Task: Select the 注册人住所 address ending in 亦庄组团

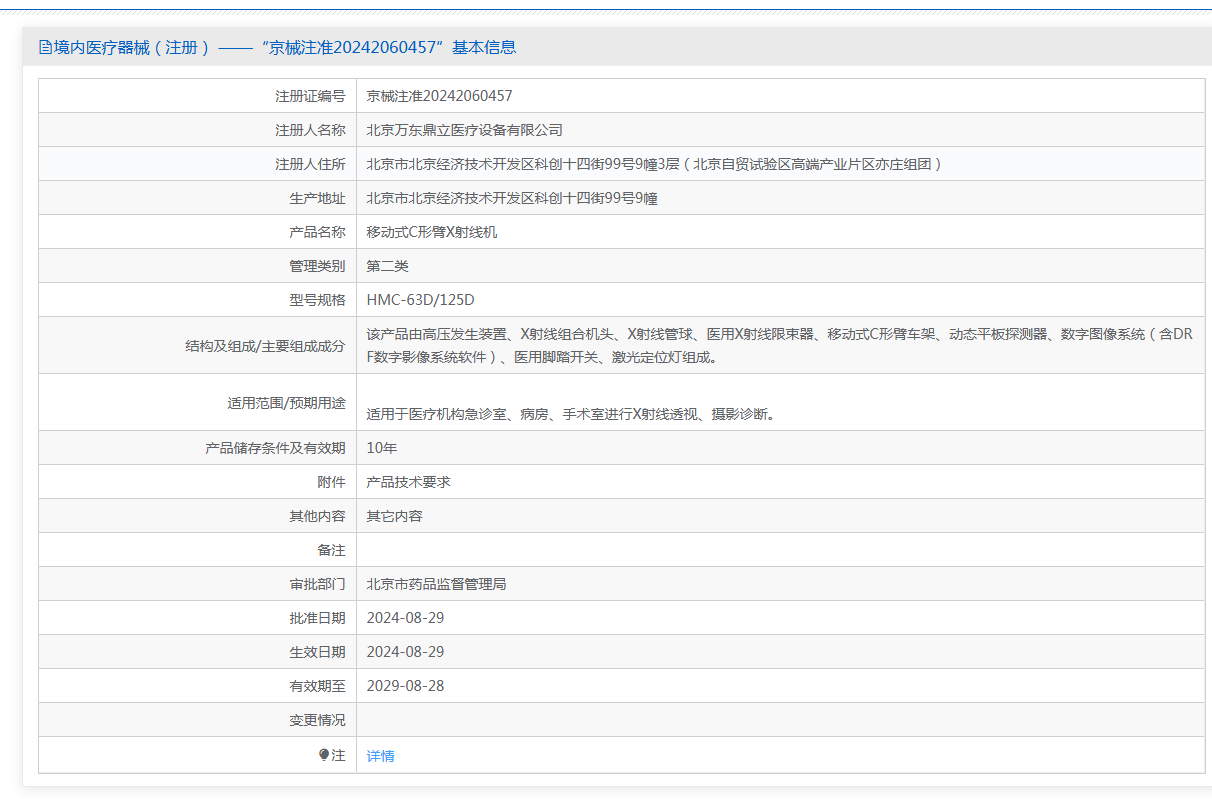Action: coord(655,164)
